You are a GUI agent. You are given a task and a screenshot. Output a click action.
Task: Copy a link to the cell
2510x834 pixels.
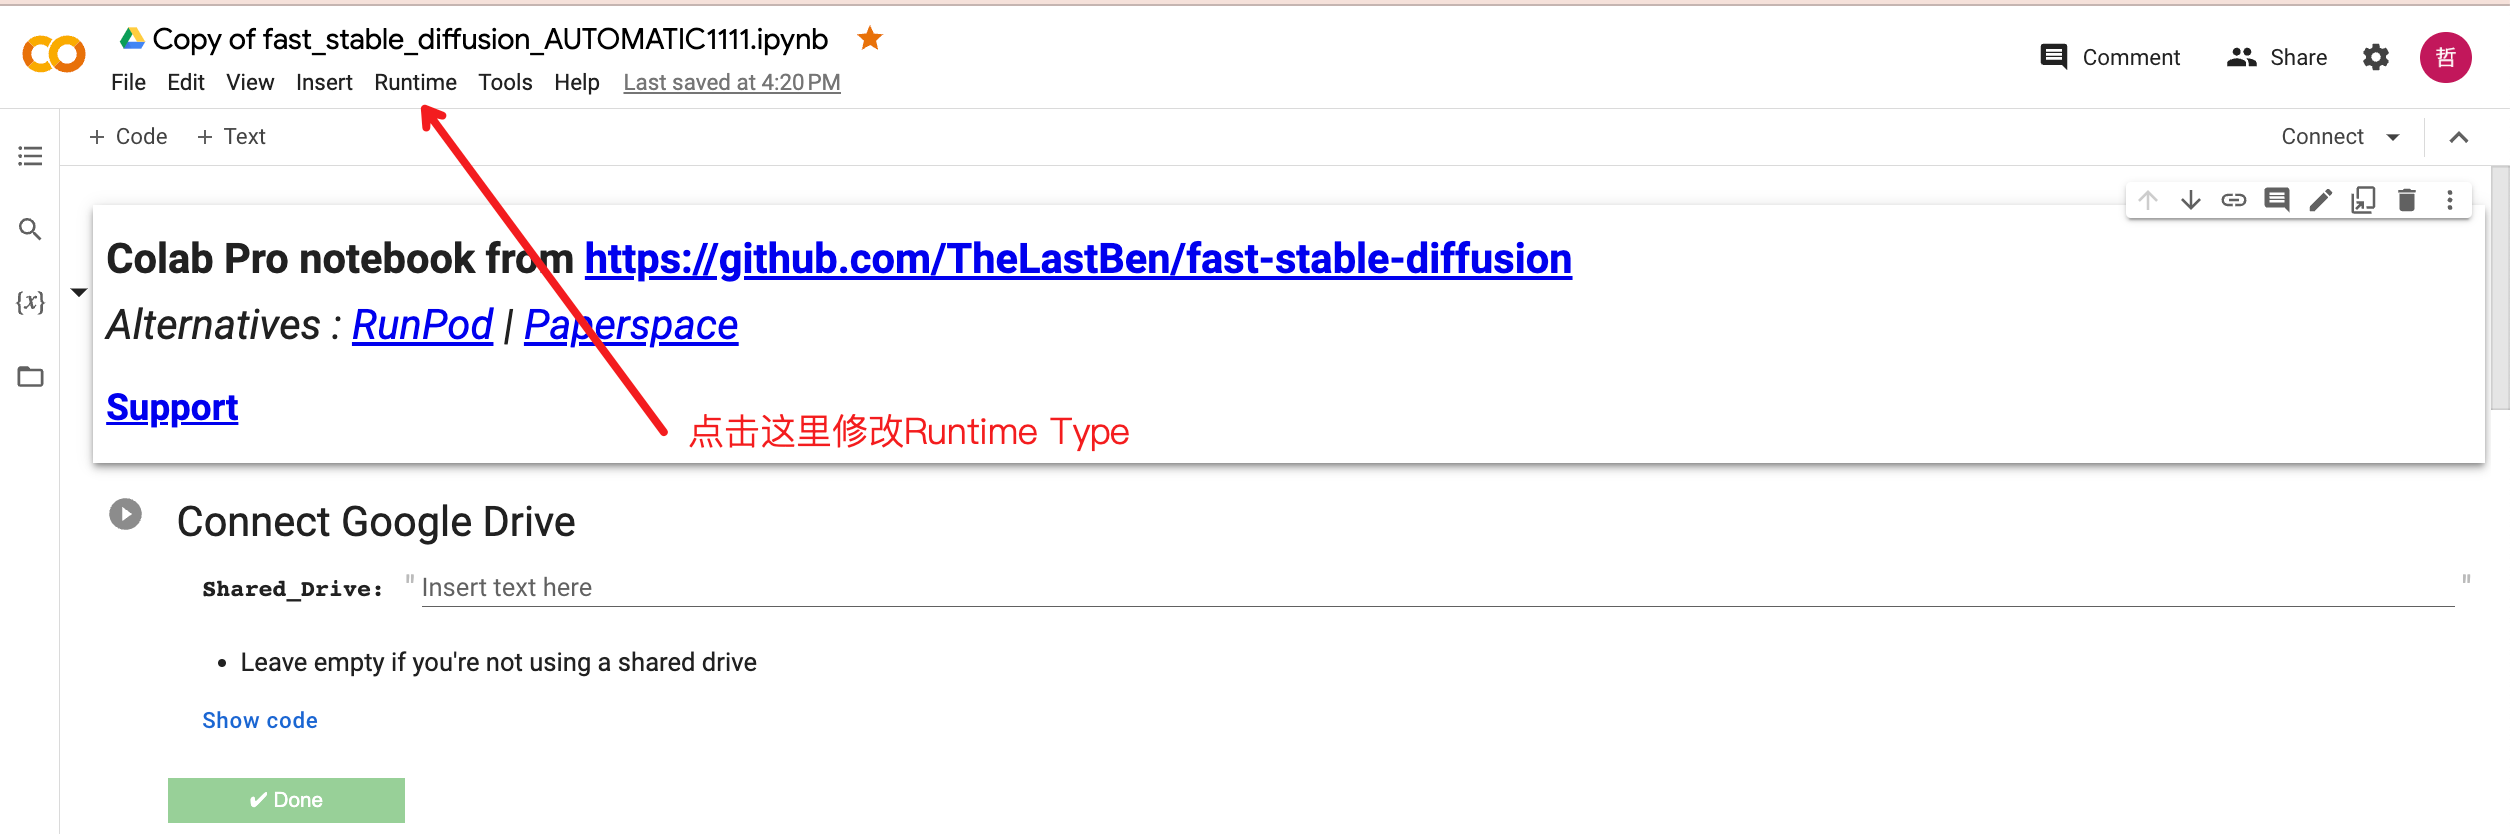2233,199
